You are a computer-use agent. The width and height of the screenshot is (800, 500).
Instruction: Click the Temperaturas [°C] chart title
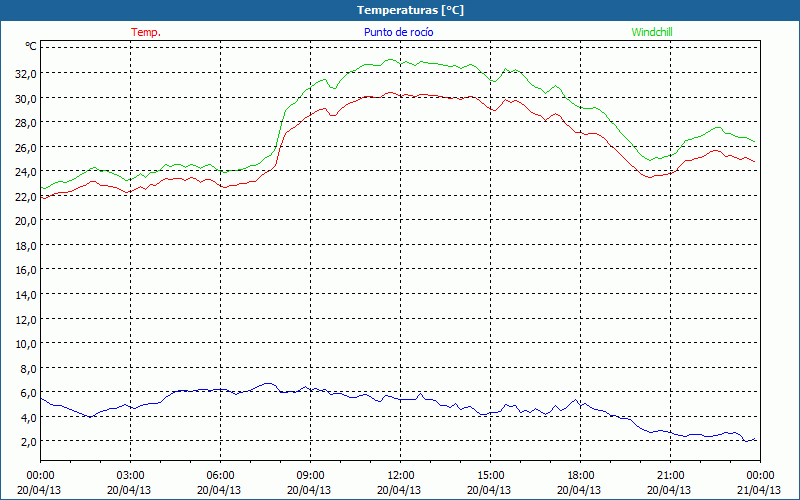point(411,10)
